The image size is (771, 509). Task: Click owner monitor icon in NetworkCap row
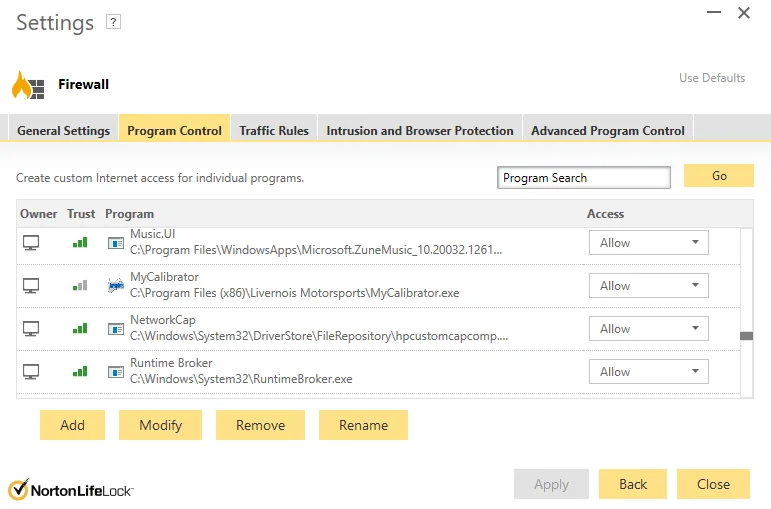pyautogui.click(x=31, y=329)
